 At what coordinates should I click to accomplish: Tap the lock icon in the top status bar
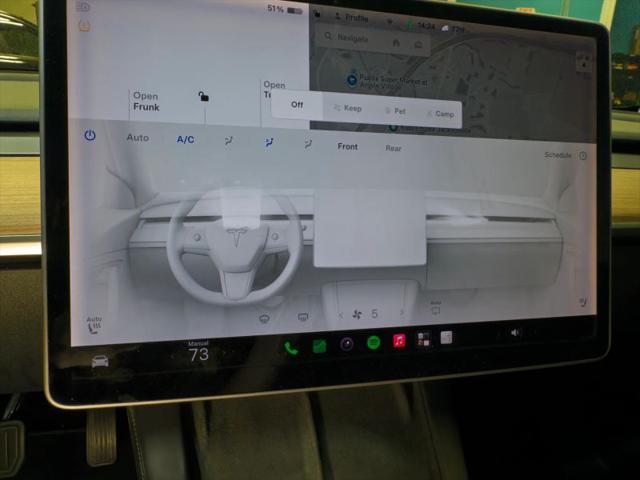(x=317, y=14)
